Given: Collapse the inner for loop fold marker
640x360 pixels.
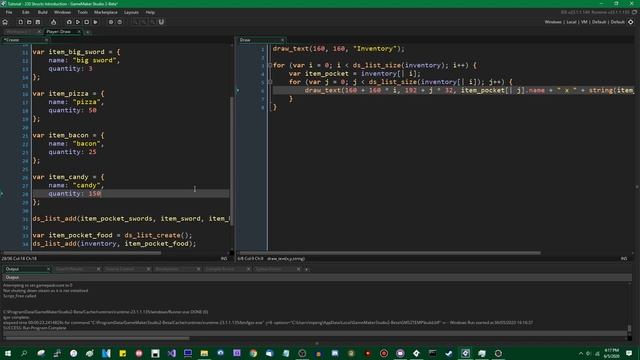Looking at the screenshot, I should pyautogui.click(x=270, y=82).
